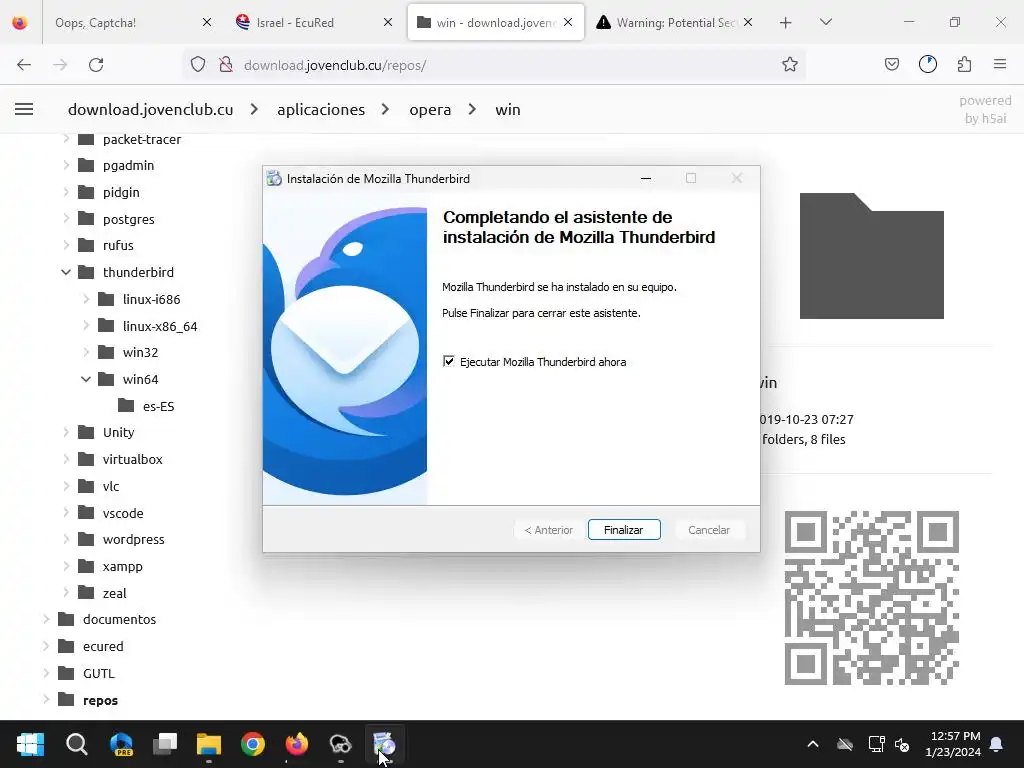Expand the win32 folder
The height and width of the screenshot is (768, 1024).
click(86, 352)
